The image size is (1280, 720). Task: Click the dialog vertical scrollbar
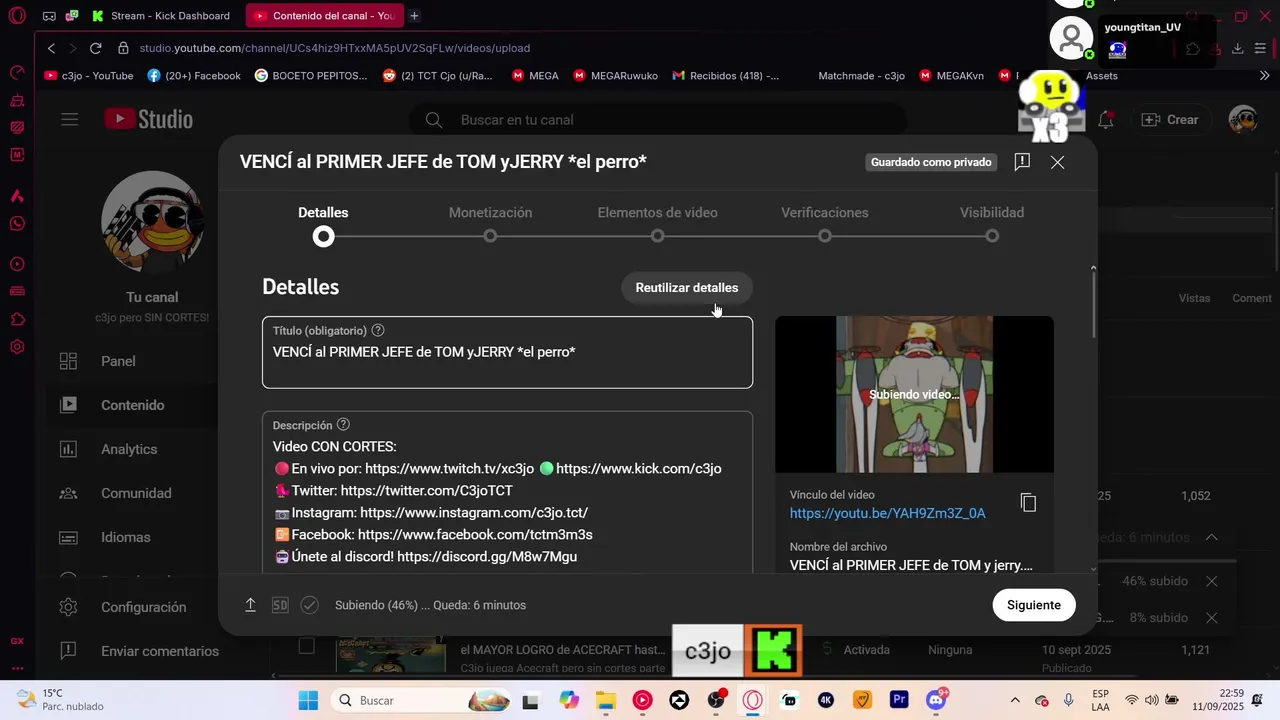tap(1093, 305)
